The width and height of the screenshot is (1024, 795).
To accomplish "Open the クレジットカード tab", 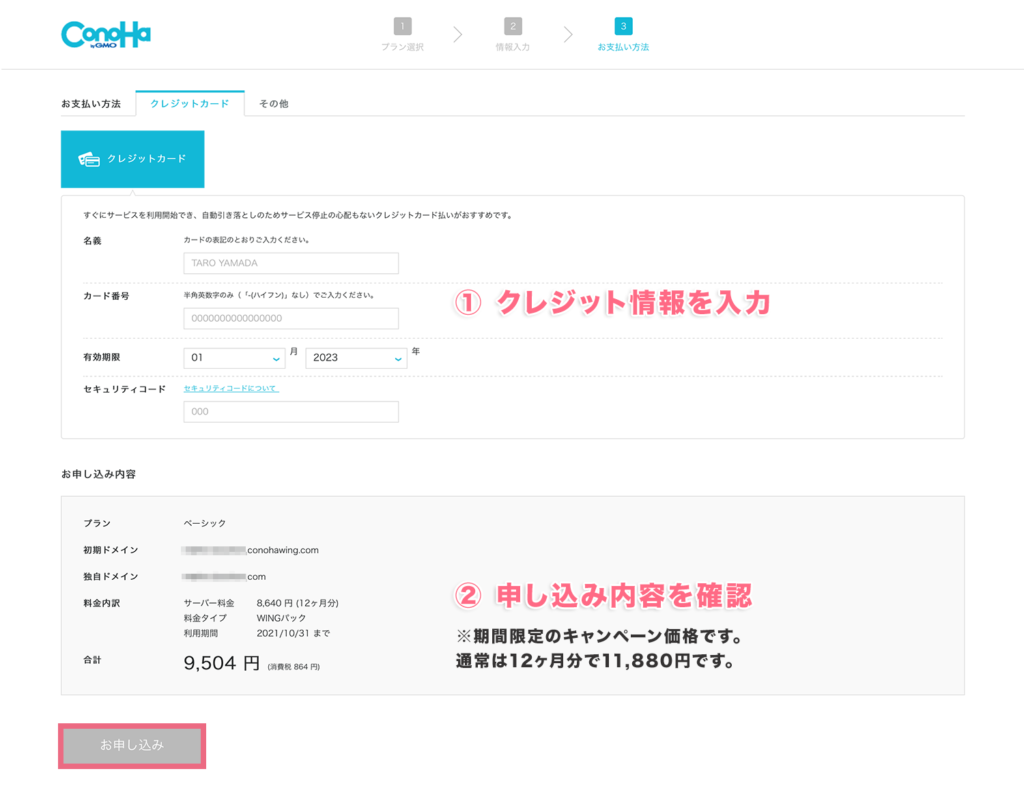I will (x=189, y=103).
